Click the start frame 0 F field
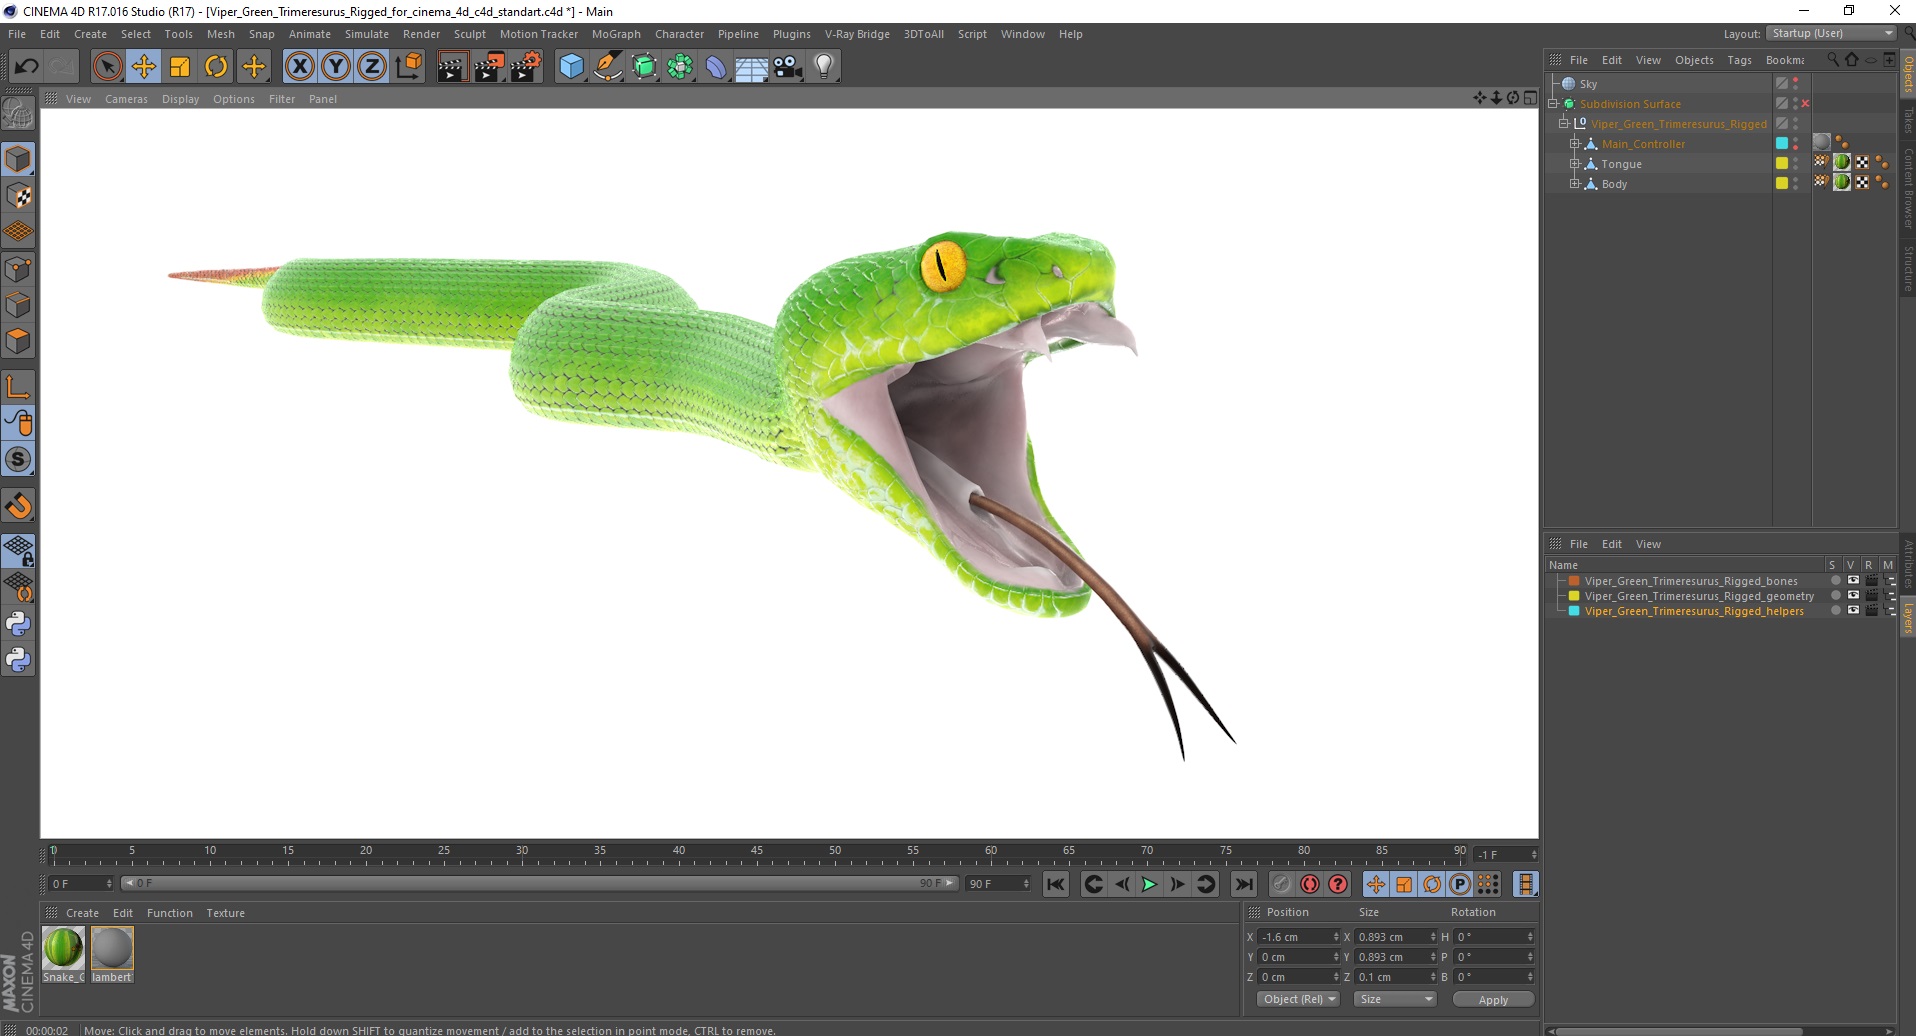 (81, 884)
